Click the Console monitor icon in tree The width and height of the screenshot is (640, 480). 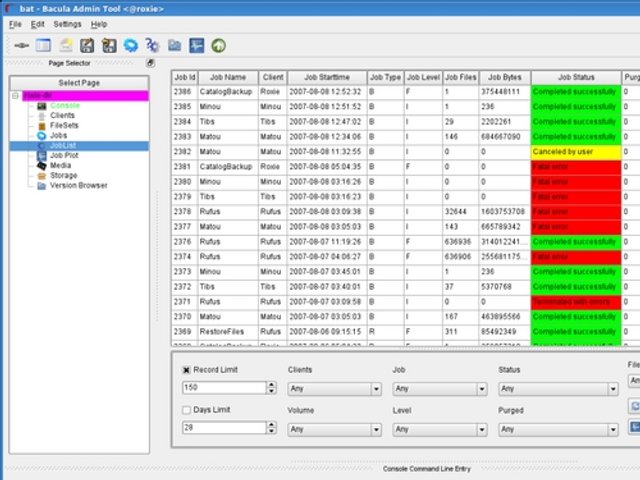[42, 106]
